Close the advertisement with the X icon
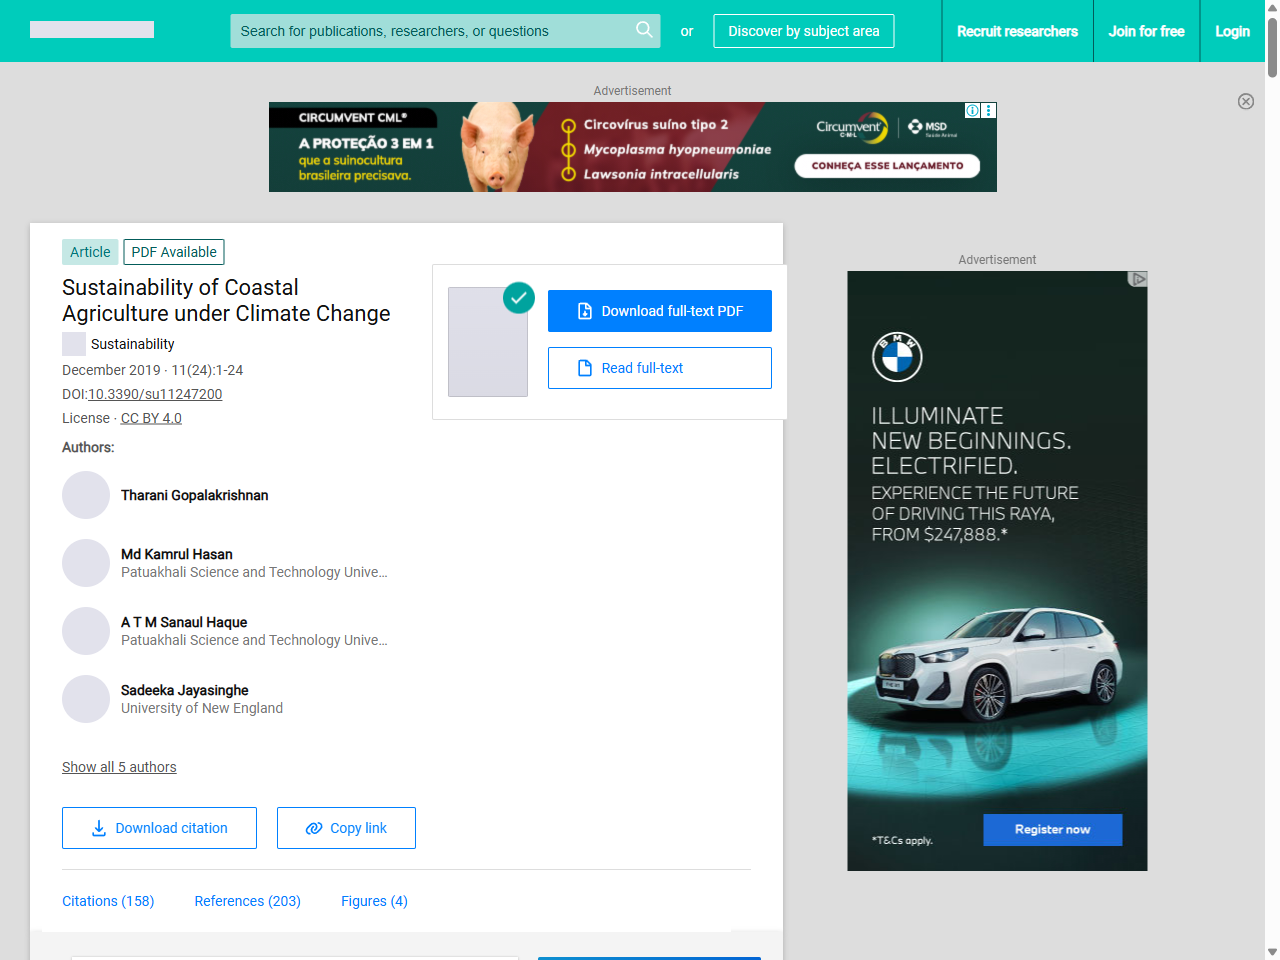Screen dimensions: 1280x960 1246,101
